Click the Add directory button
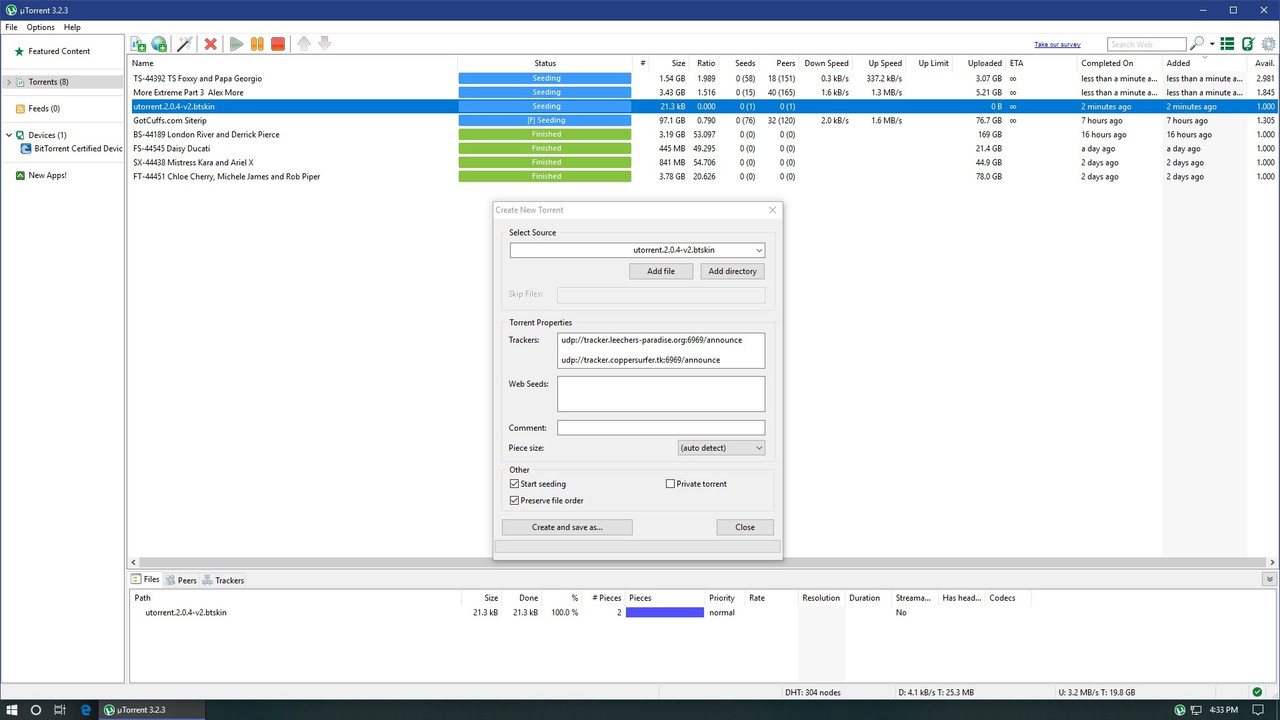The height and width of the screenshot is (720, 1280). point(733,271)
